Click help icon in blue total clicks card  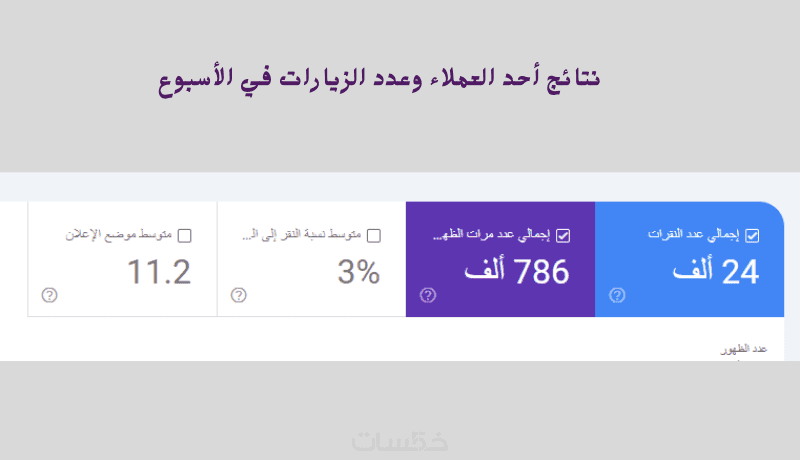click(x=617, y=295)
